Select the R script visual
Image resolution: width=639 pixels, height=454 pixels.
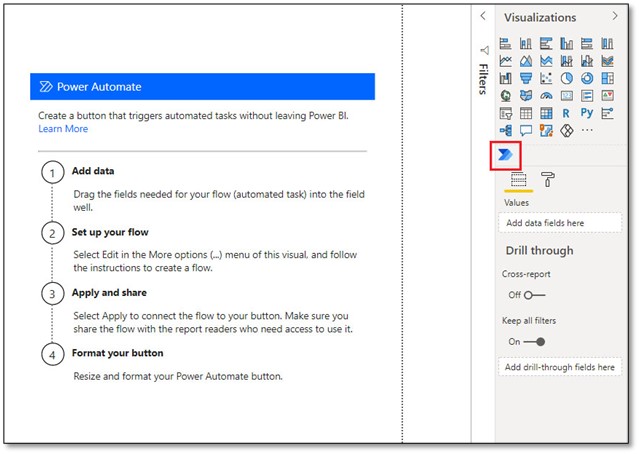566,113
